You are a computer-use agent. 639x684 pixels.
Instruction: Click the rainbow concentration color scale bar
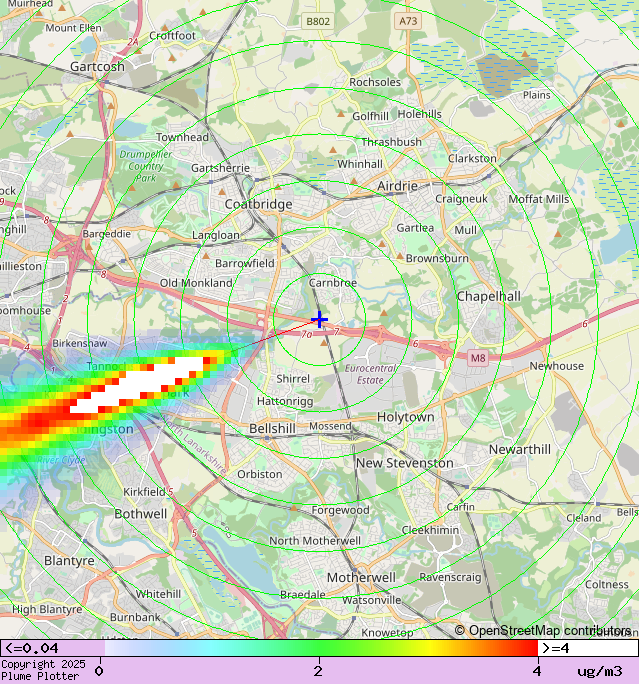[321, 648]
